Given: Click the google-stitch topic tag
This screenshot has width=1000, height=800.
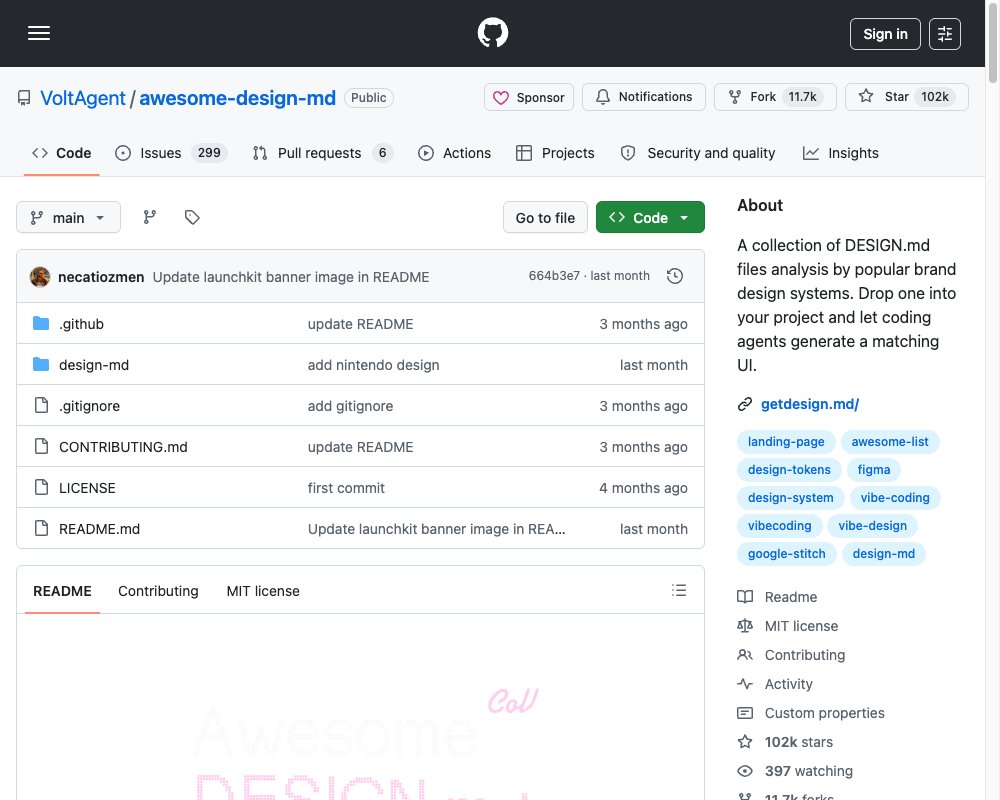Looking at the screenshot, I should [786, 554].
